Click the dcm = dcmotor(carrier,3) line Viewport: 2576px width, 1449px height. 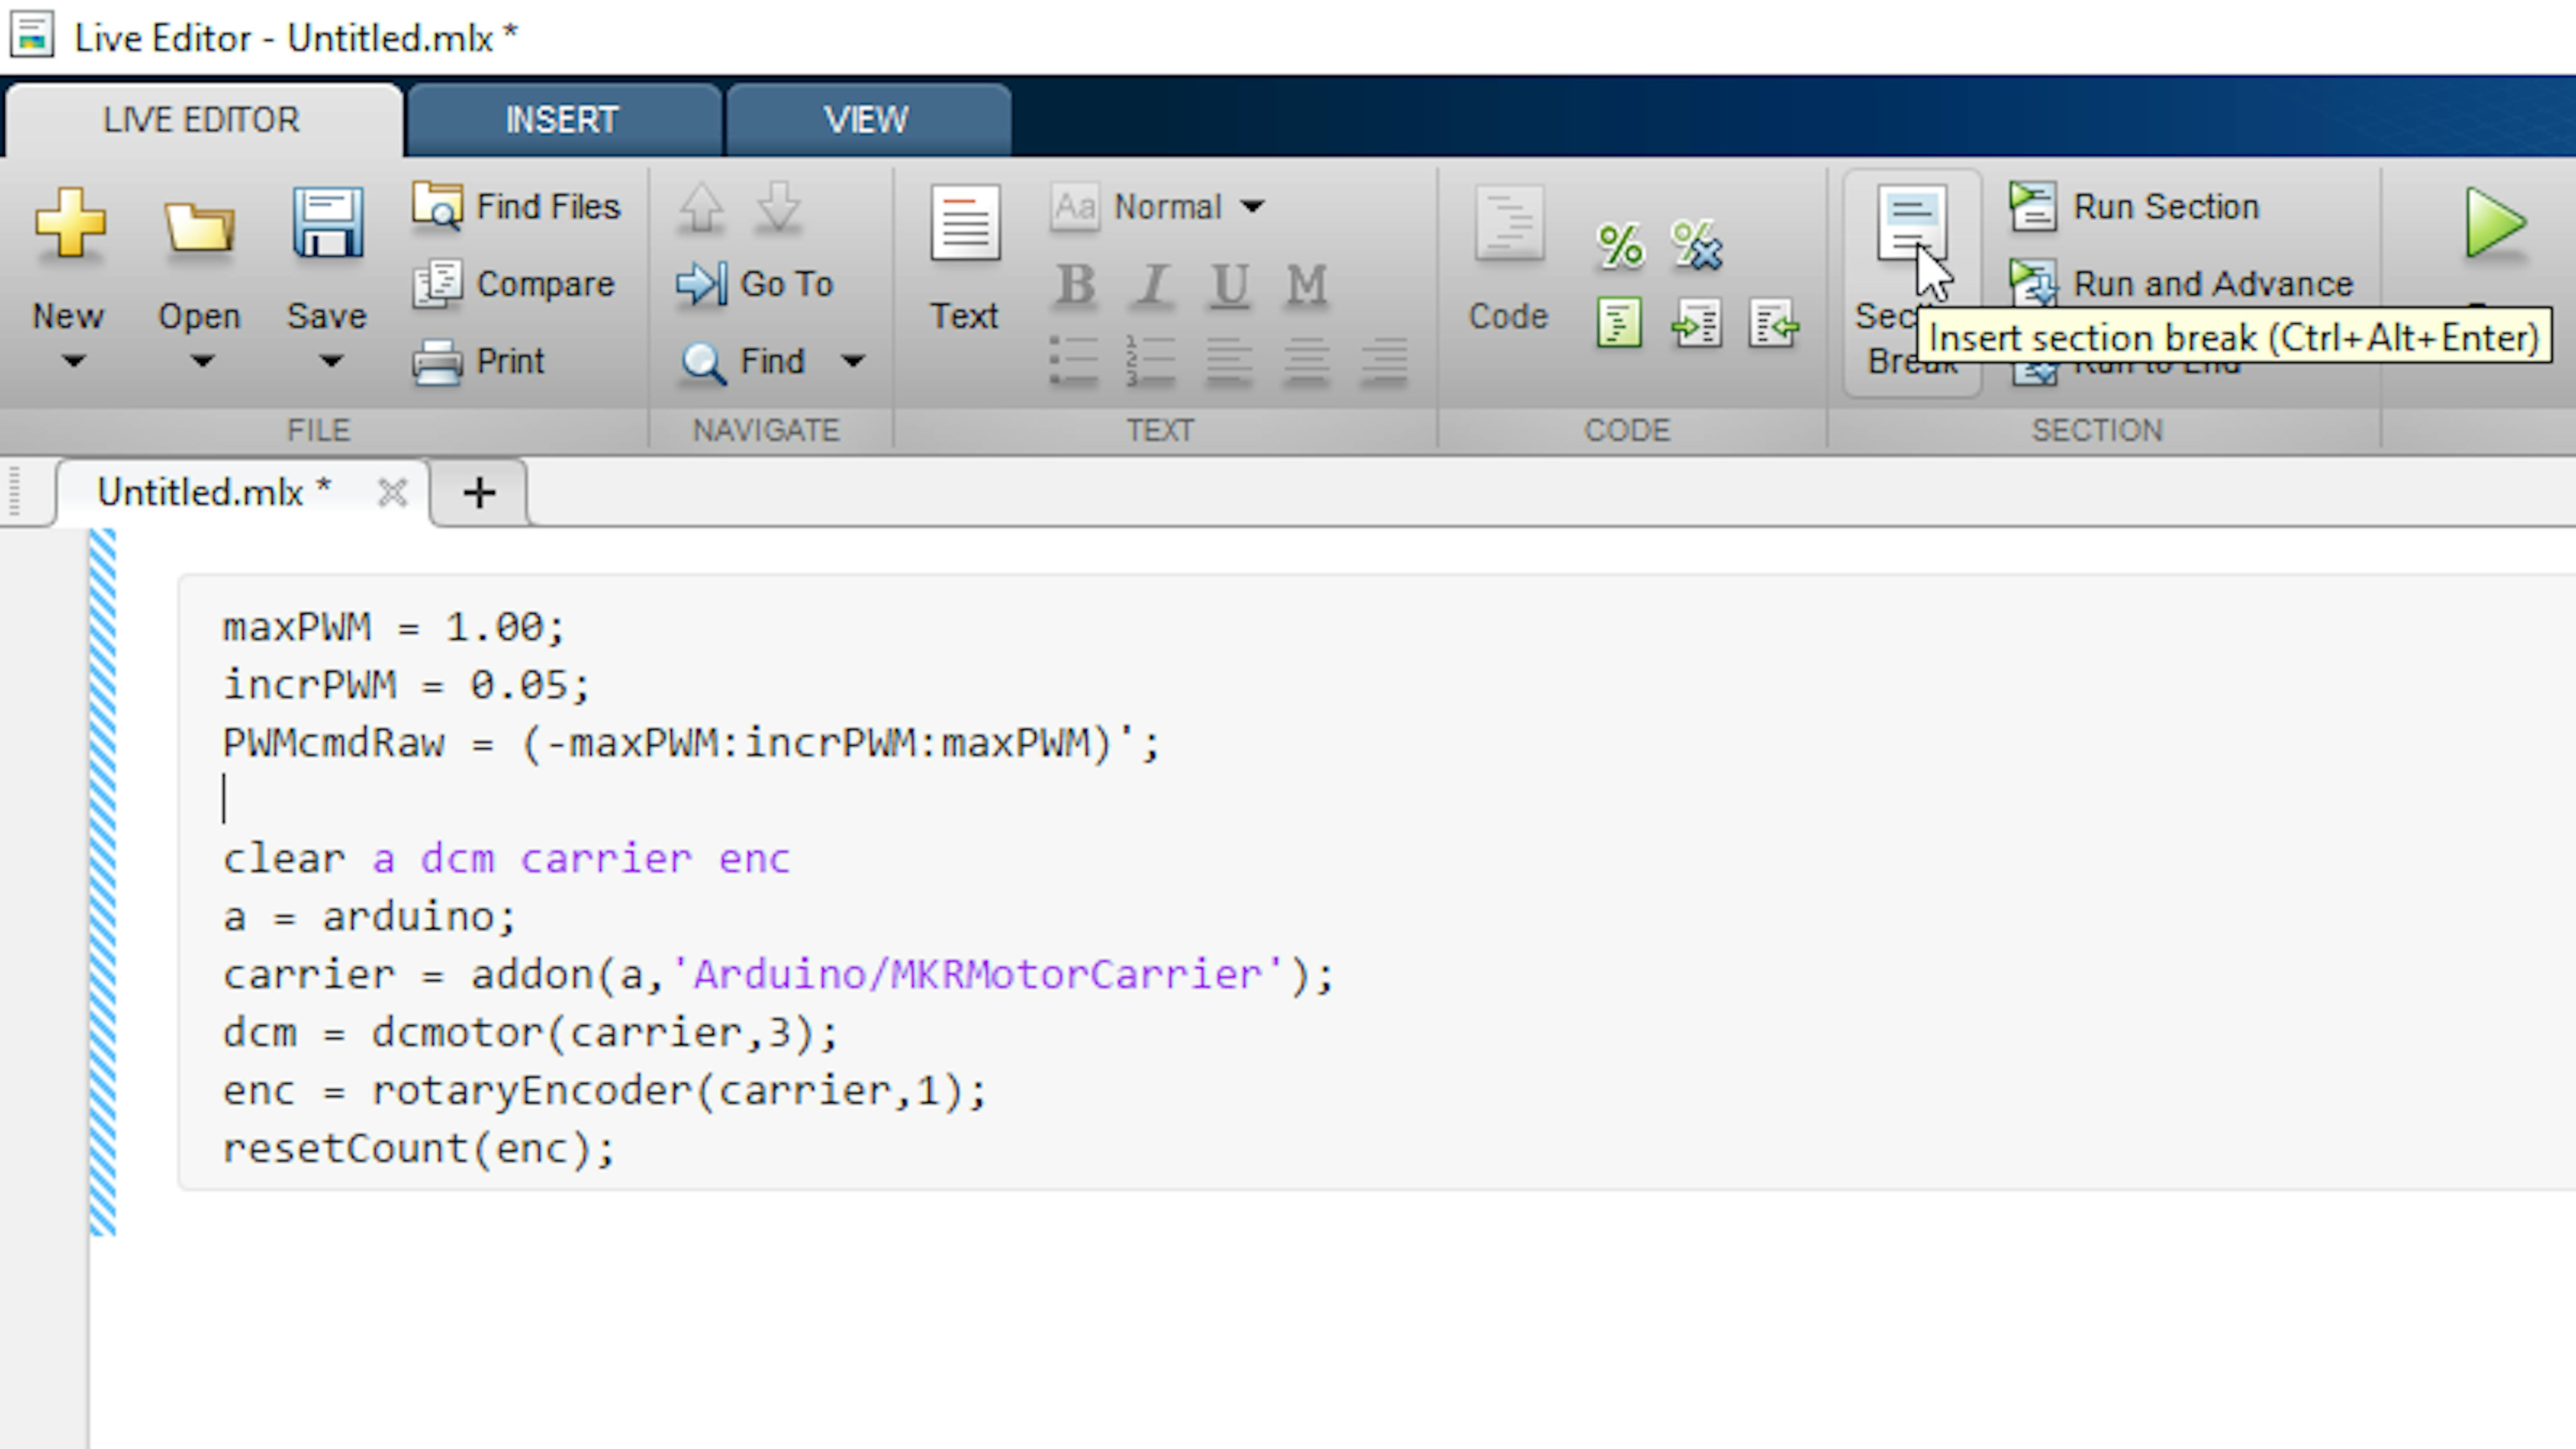point(530,1034)
